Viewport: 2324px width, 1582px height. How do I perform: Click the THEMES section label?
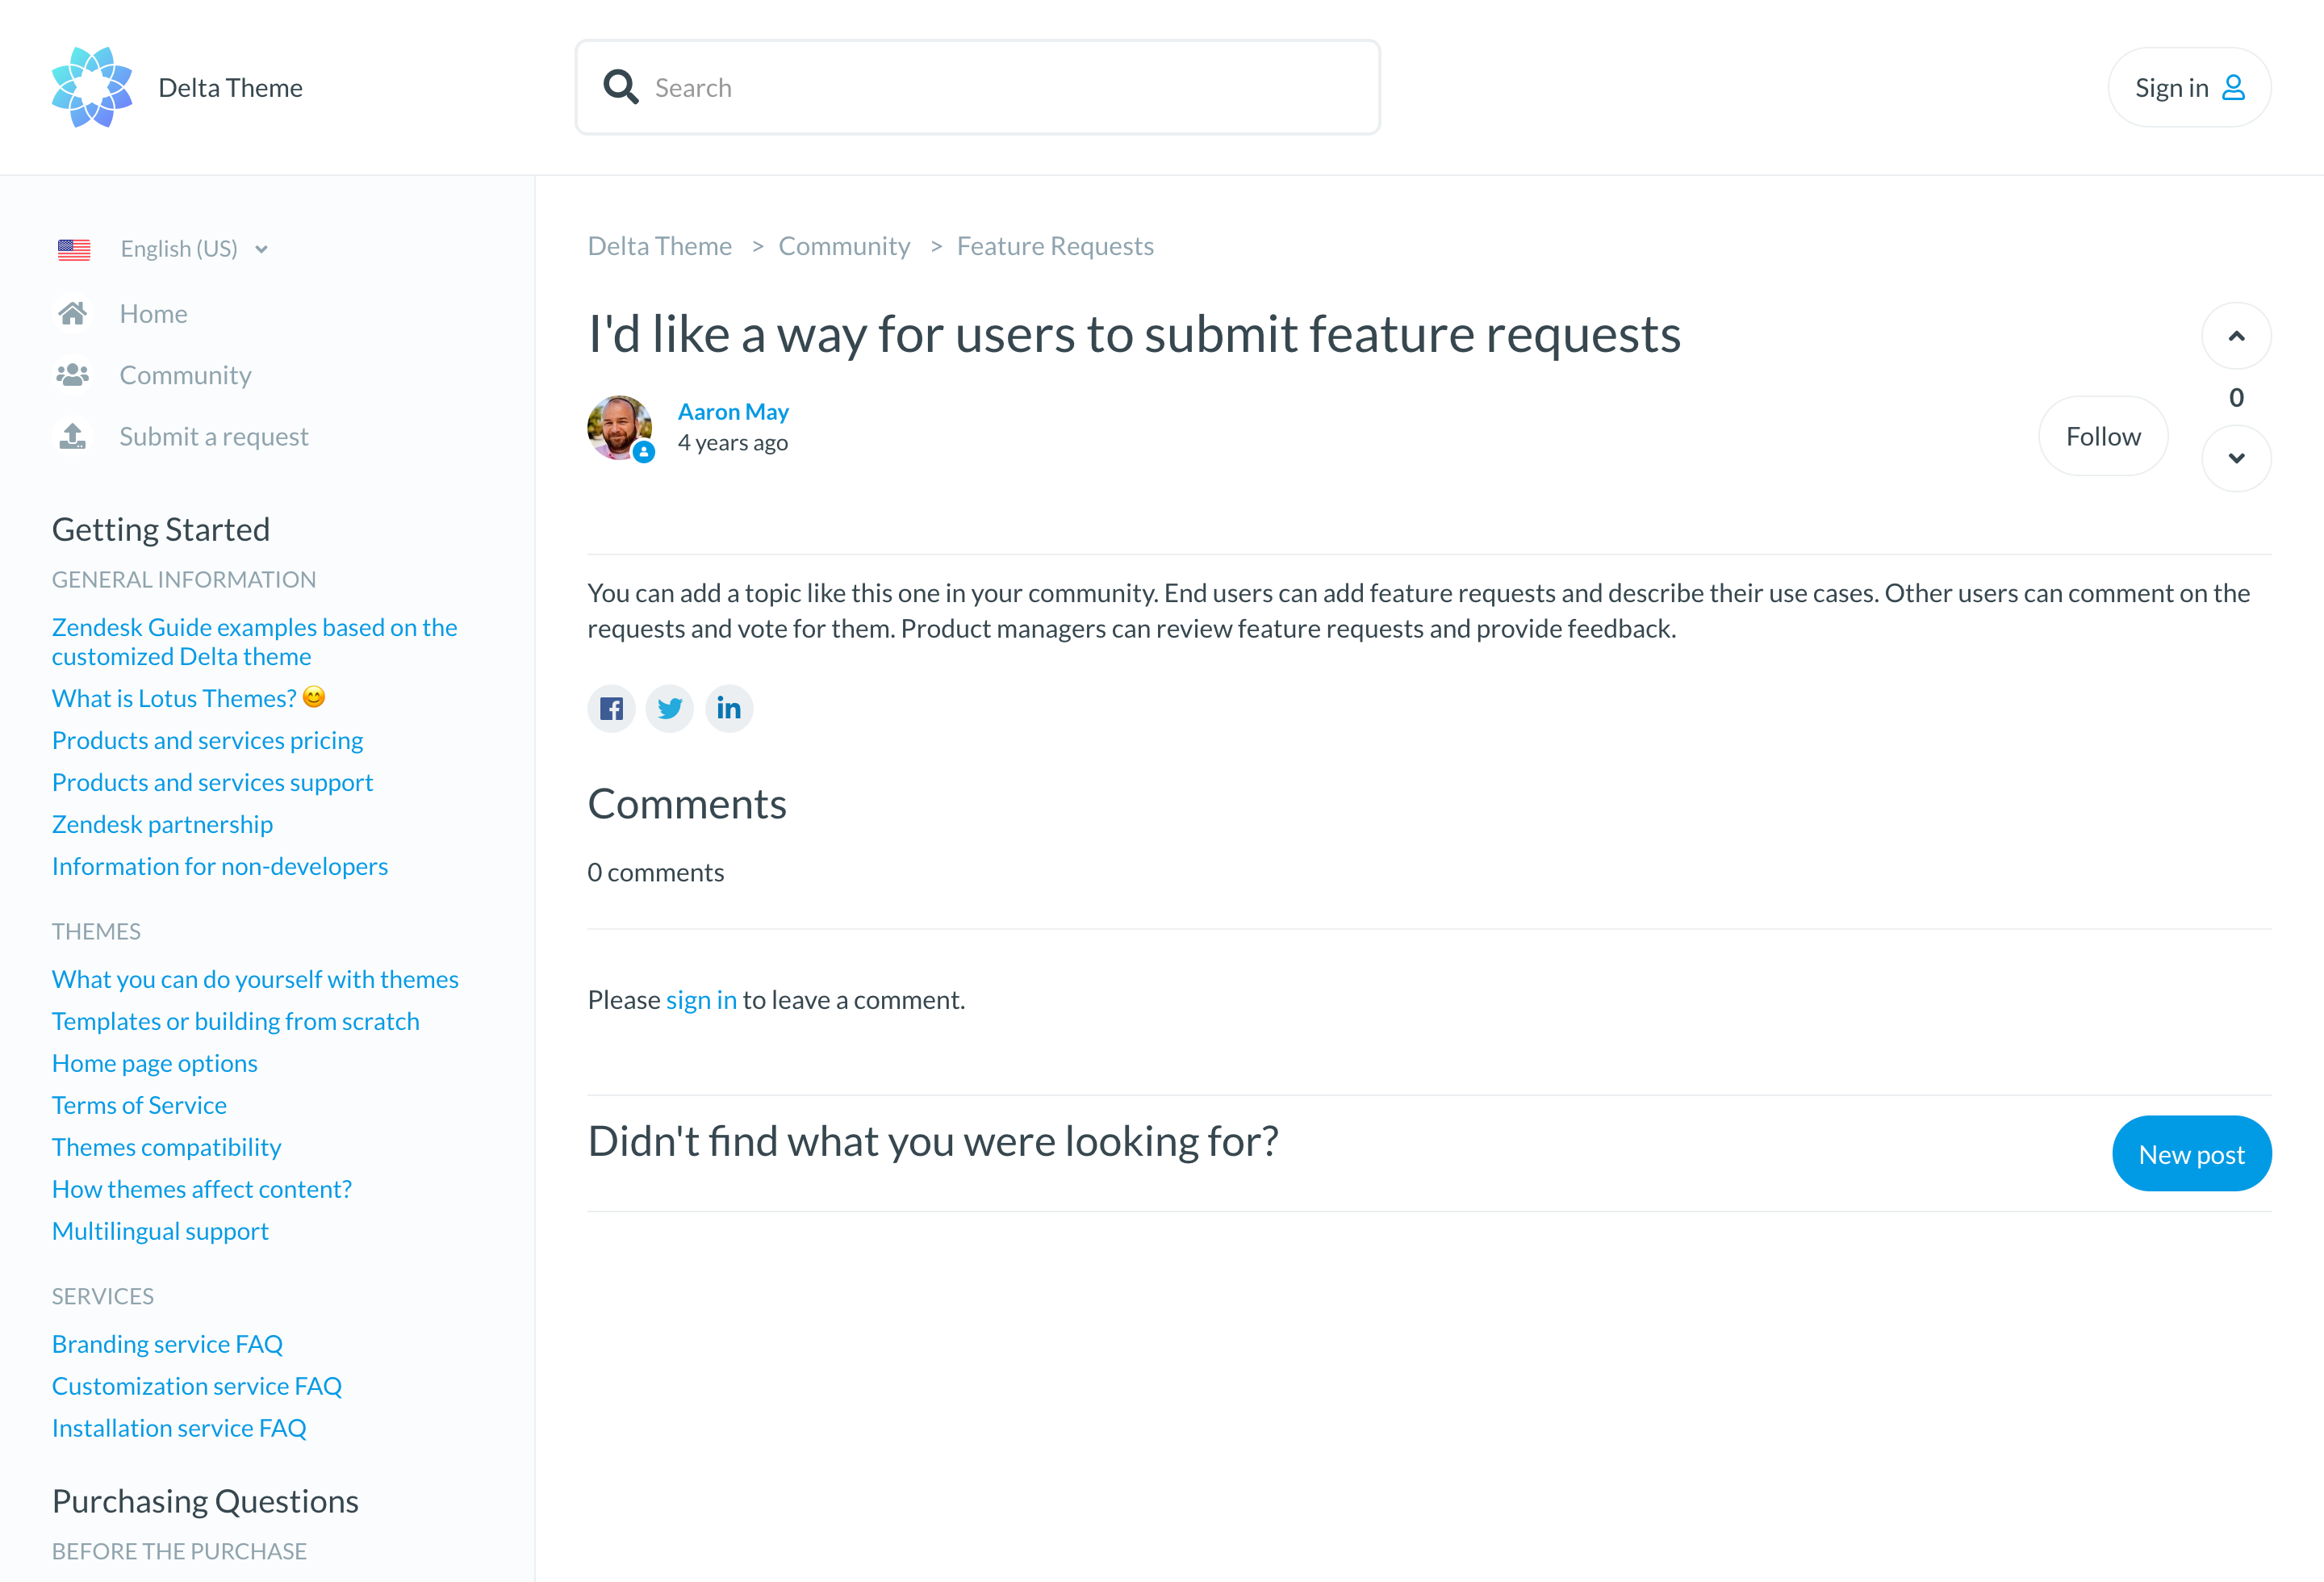[x=96, y=932]
